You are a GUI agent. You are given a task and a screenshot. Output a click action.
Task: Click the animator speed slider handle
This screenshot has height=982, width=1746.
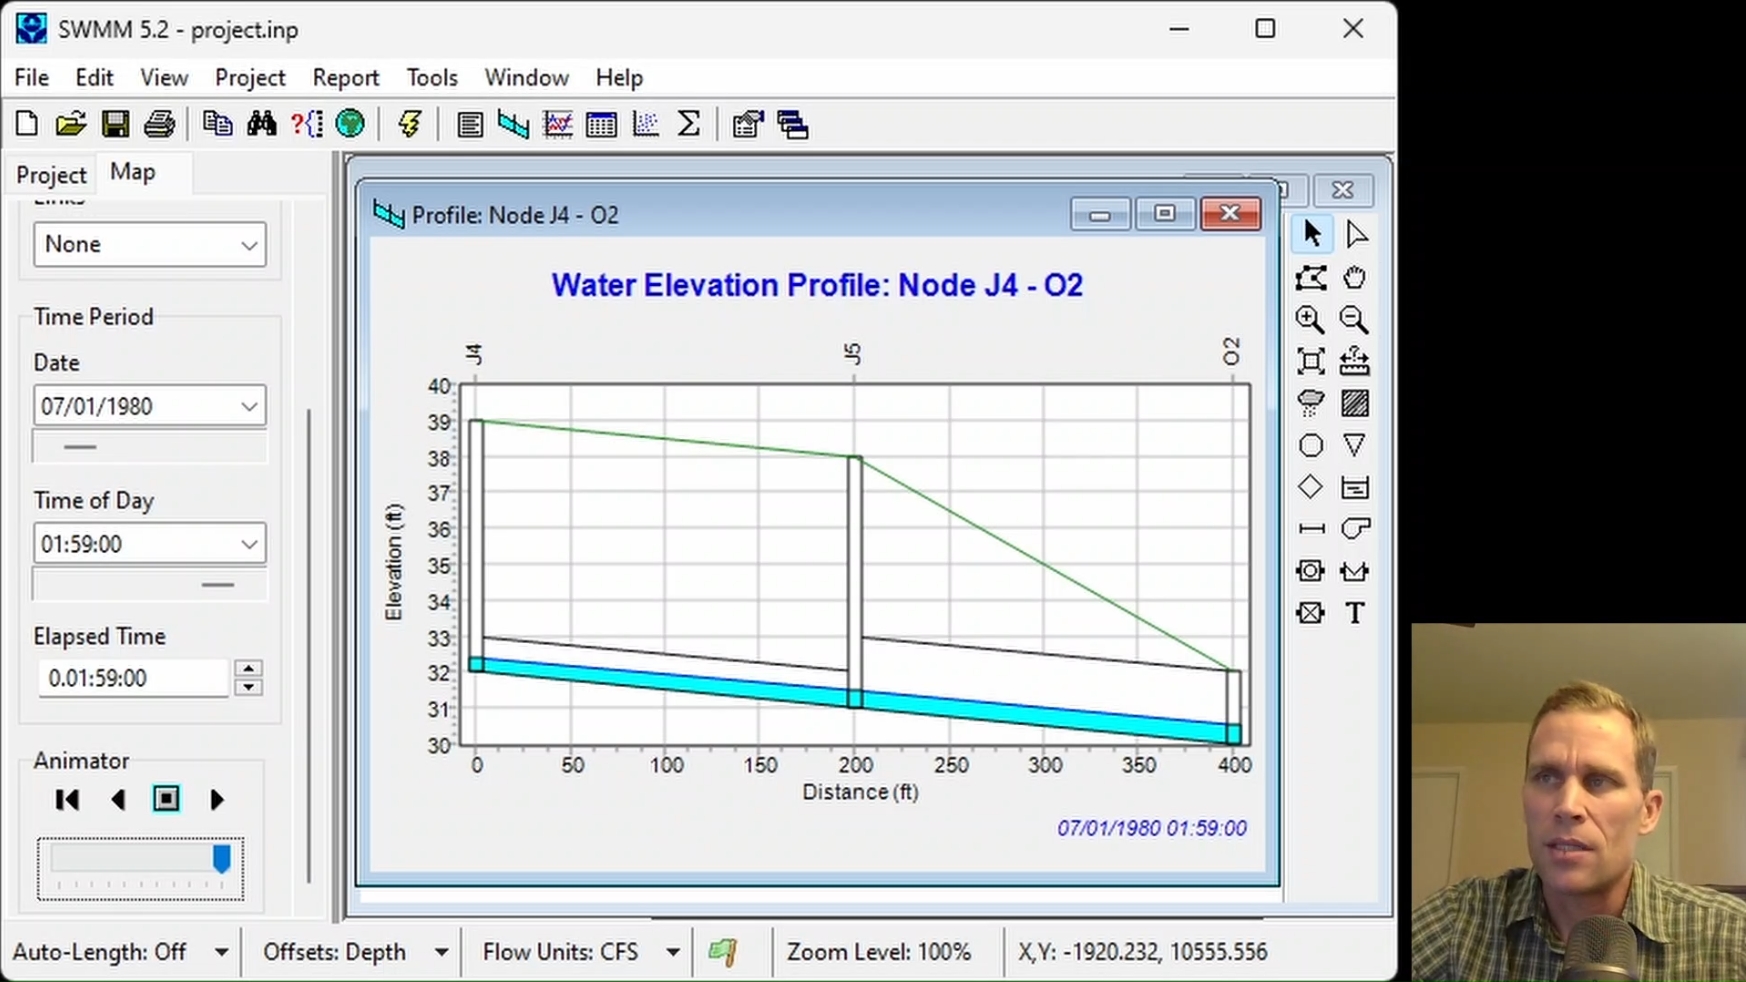[222, 859]
